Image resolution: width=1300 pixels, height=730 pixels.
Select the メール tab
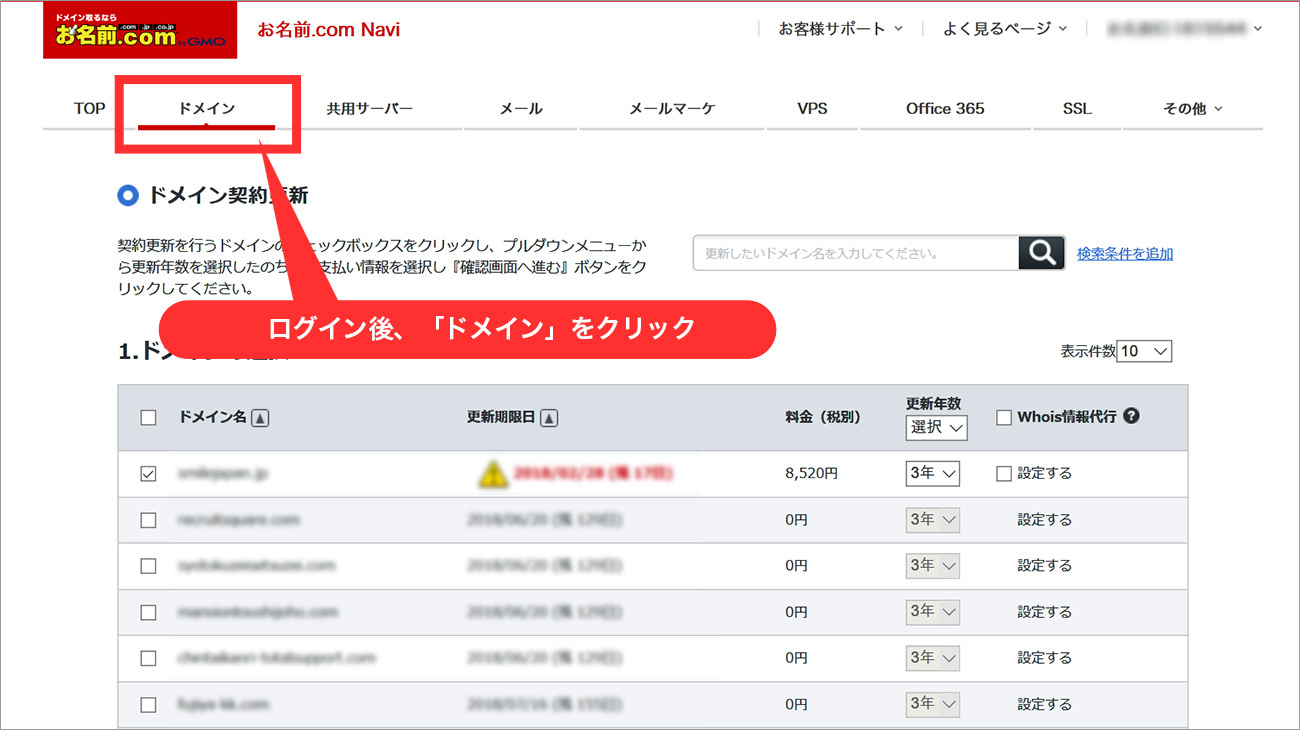coord(521,108)
